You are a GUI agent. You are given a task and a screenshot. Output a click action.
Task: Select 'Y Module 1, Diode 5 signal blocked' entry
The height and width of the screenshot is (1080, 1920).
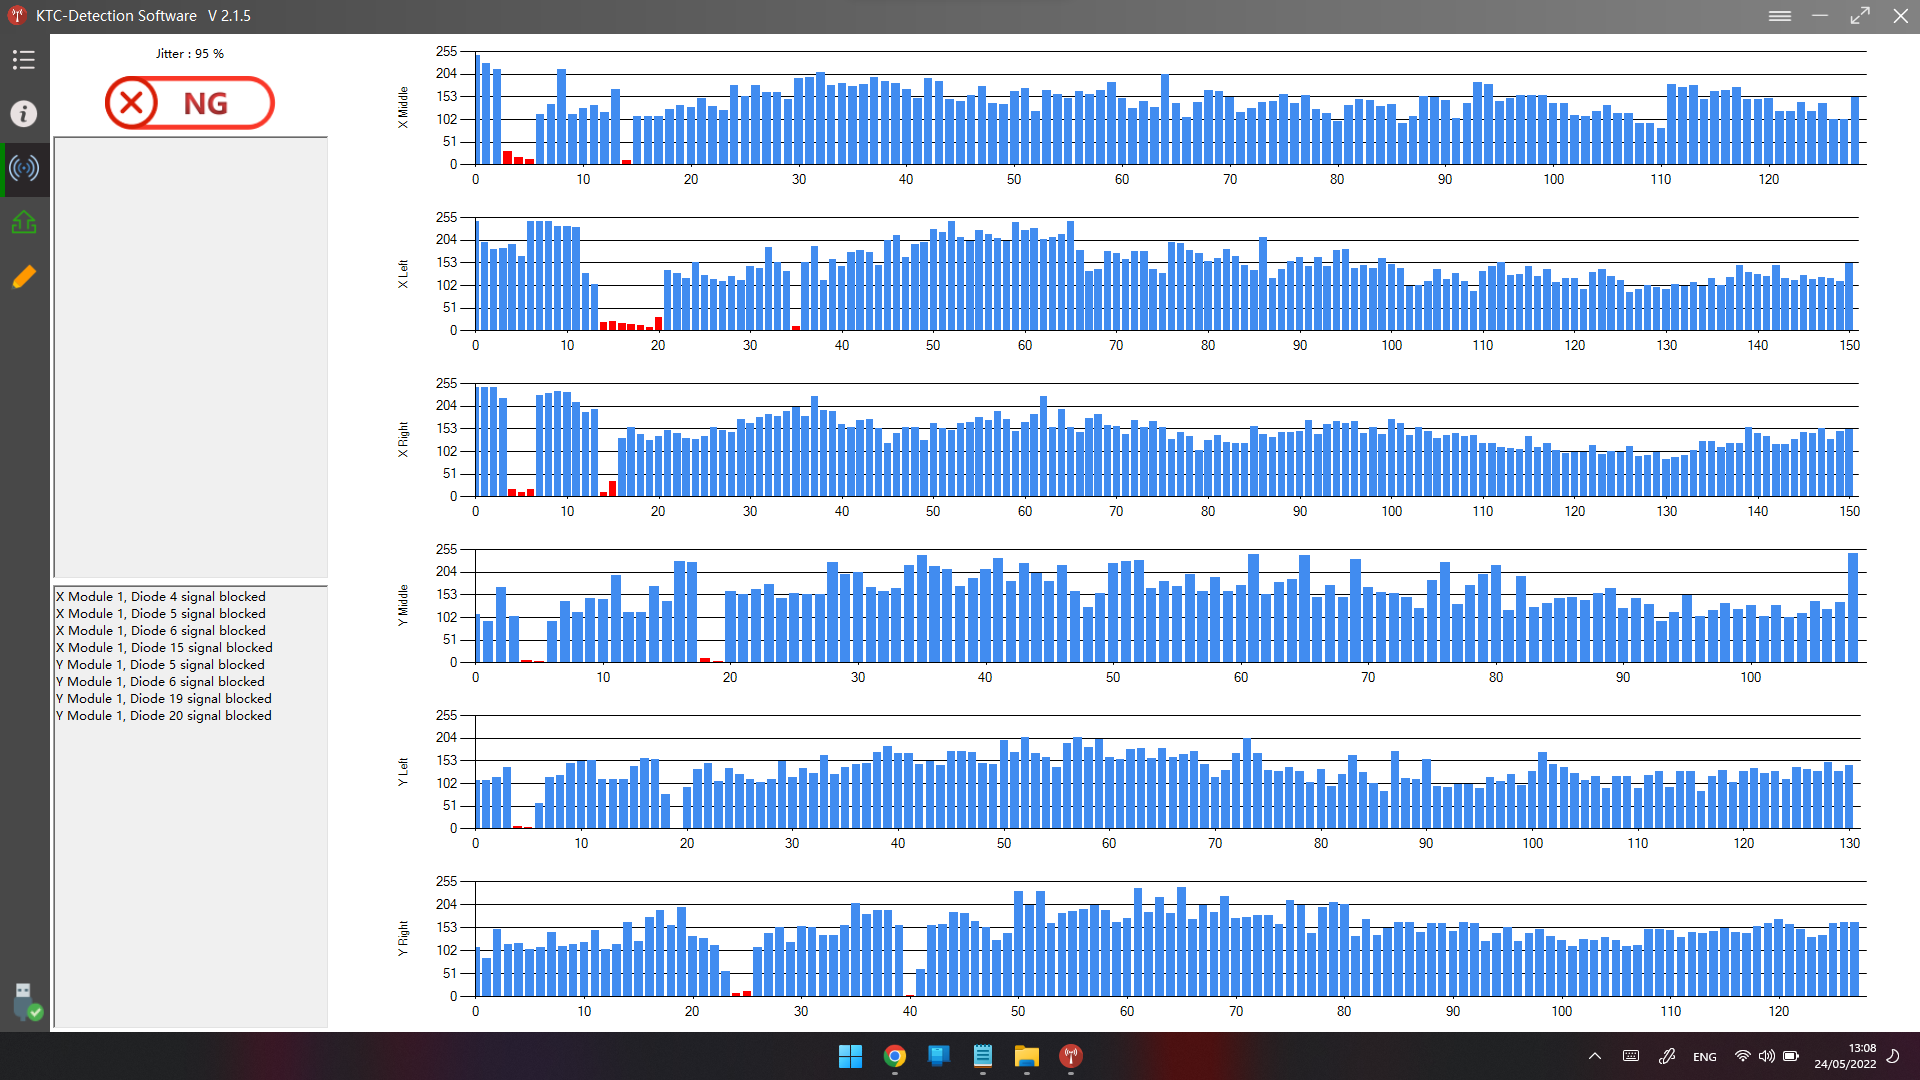[161, 665]
